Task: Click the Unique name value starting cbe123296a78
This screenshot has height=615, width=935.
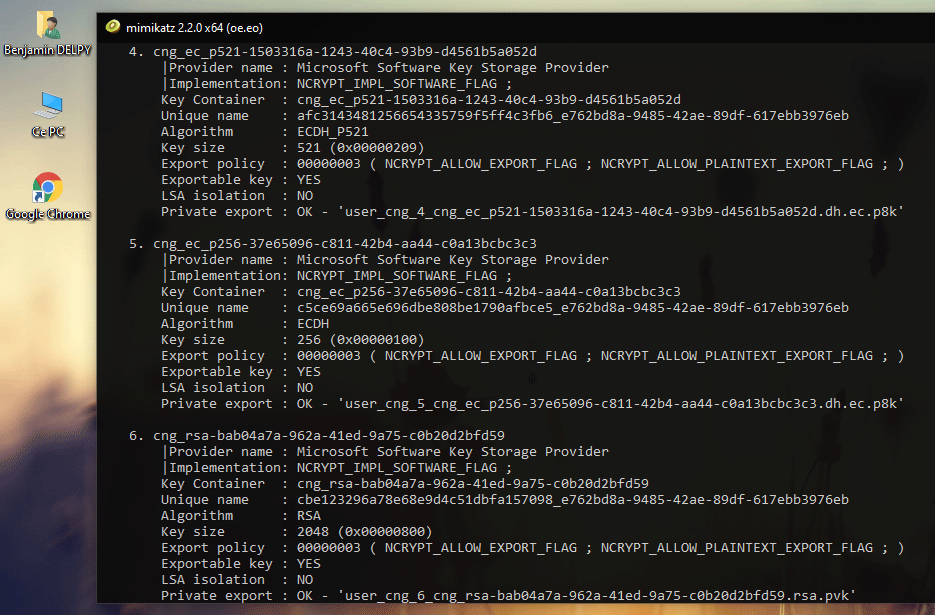Action: 572,500
